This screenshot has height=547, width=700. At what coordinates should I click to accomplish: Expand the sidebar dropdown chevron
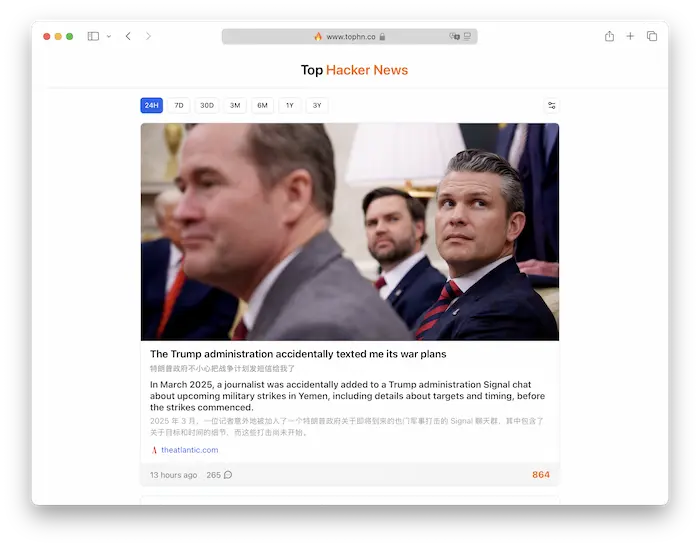click(x=108, y=37)
